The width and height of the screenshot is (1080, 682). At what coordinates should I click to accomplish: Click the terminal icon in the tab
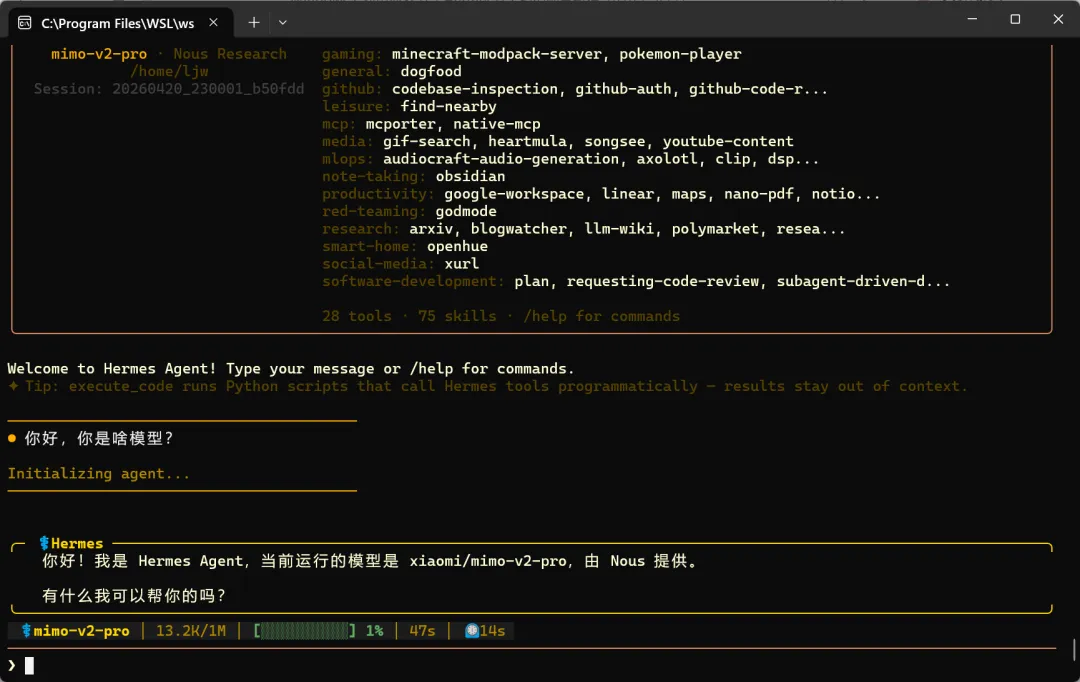click(25, 23)
